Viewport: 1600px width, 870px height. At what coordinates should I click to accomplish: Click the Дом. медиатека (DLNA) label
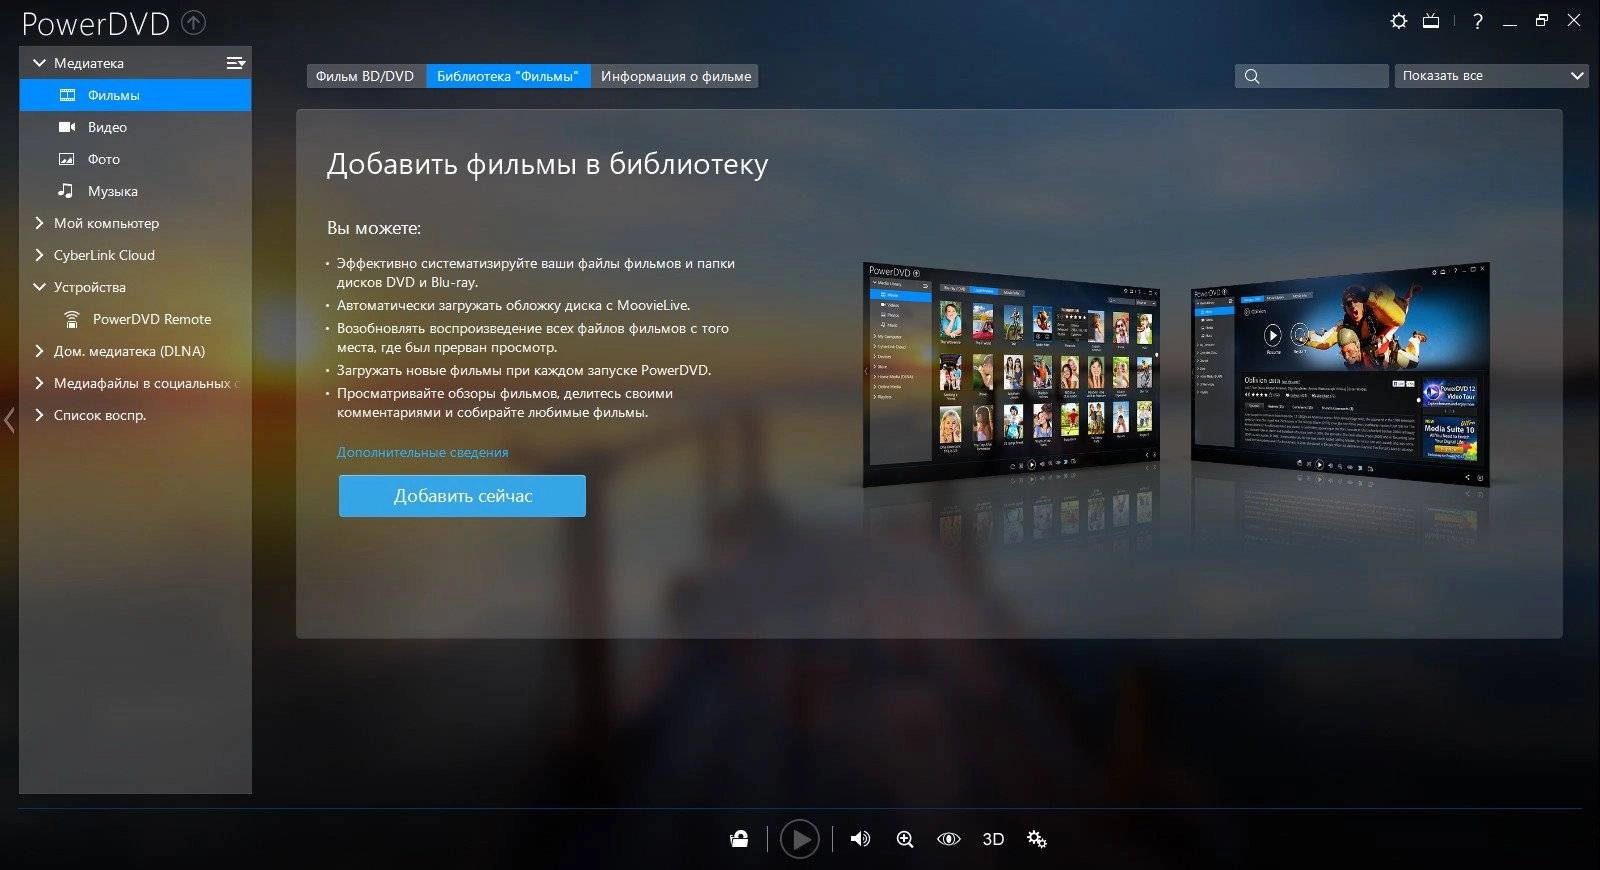pyautogui.click(x=129, y=351)
